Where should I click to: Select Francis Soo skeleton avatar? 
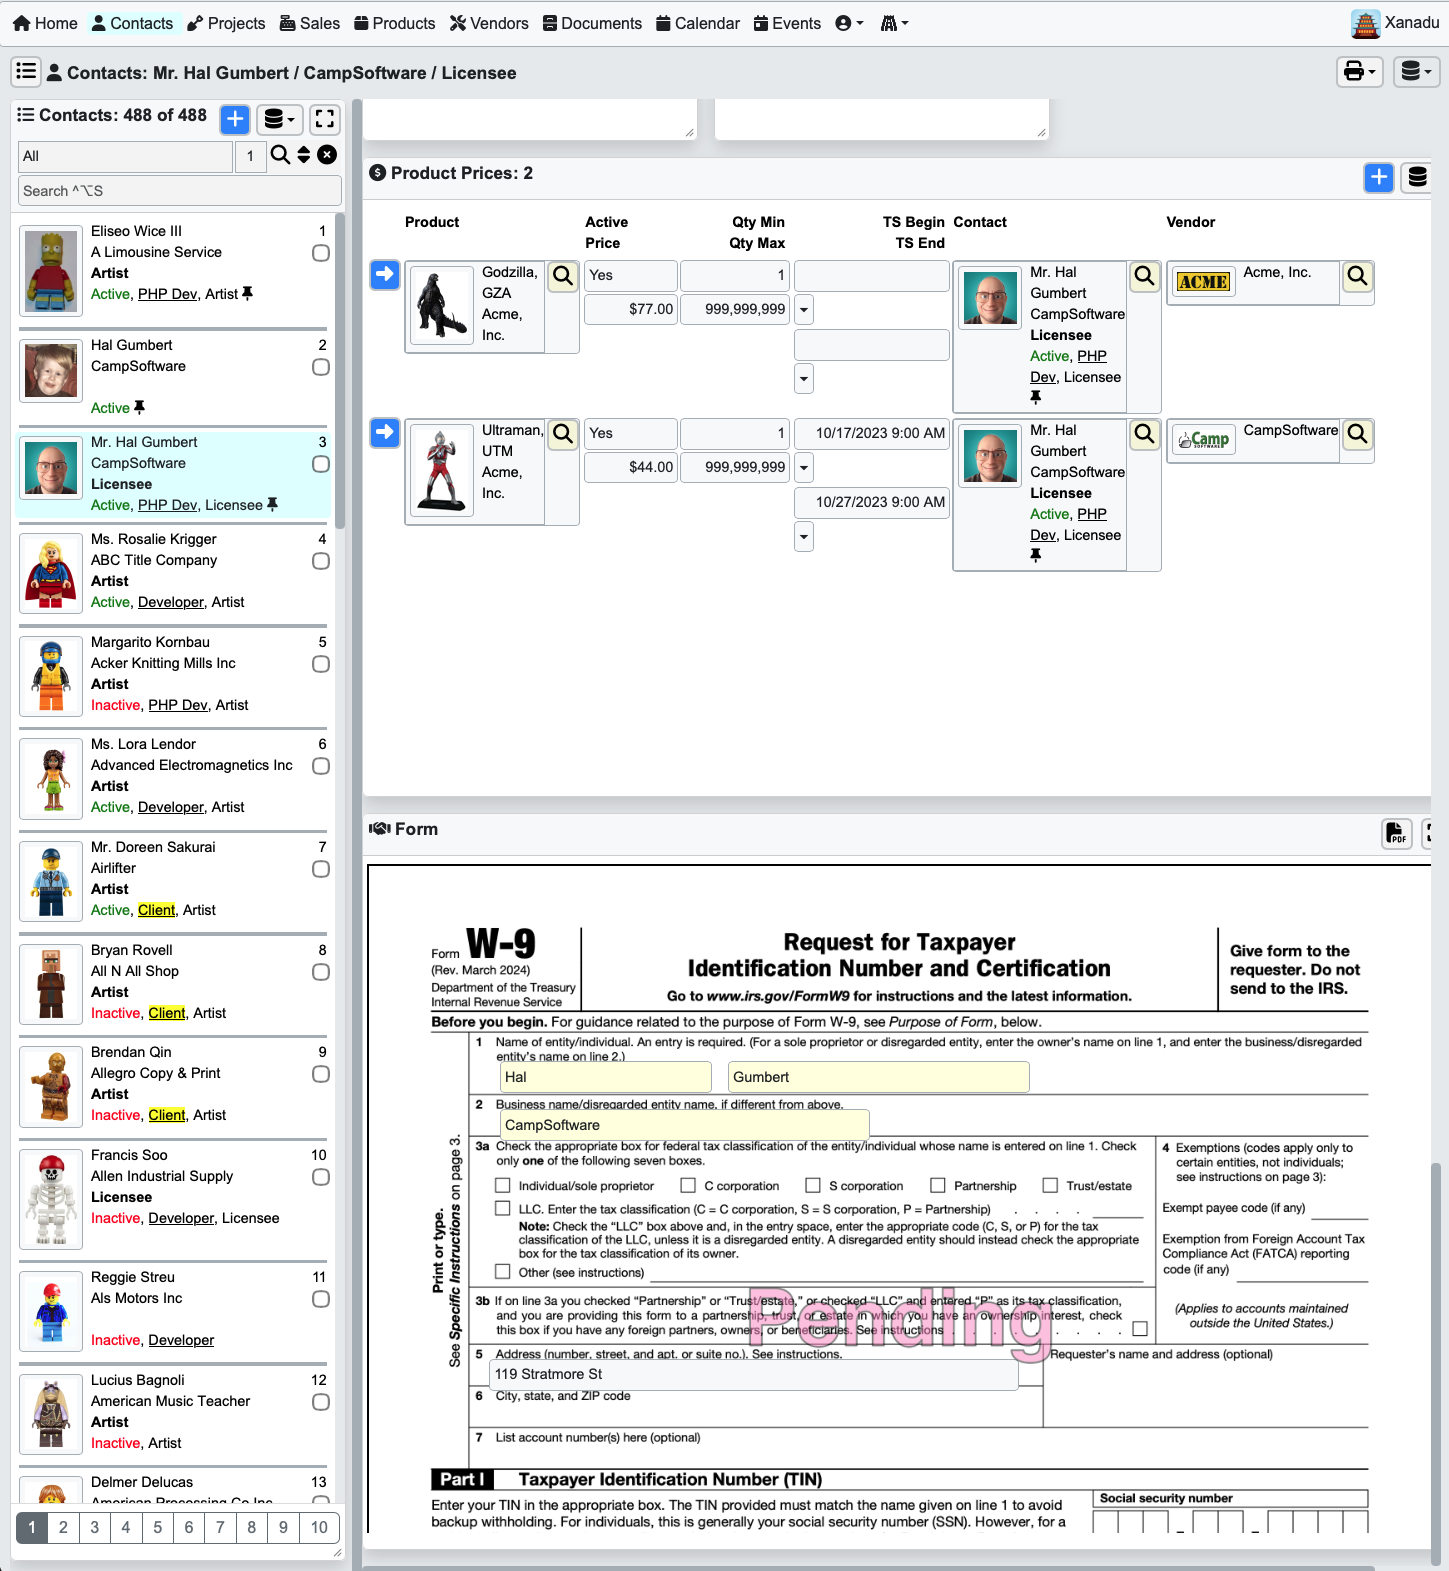click(51, 1199)
